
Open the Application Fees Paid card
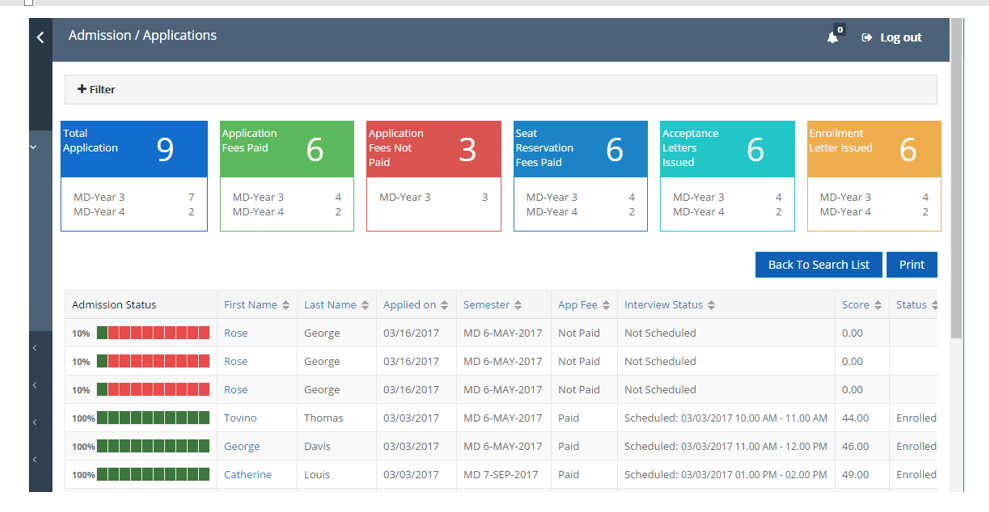[x=287, y=177]
